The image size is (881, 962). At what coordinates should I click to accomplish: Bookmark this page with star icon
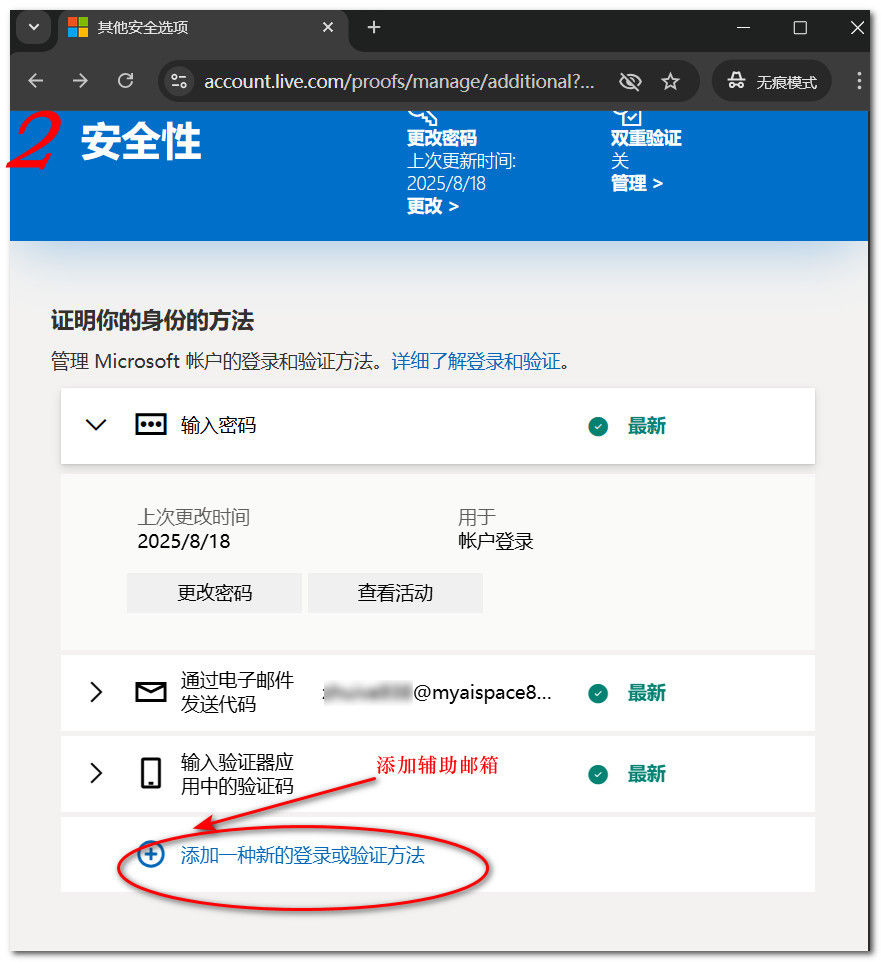[x=671, y=82]
